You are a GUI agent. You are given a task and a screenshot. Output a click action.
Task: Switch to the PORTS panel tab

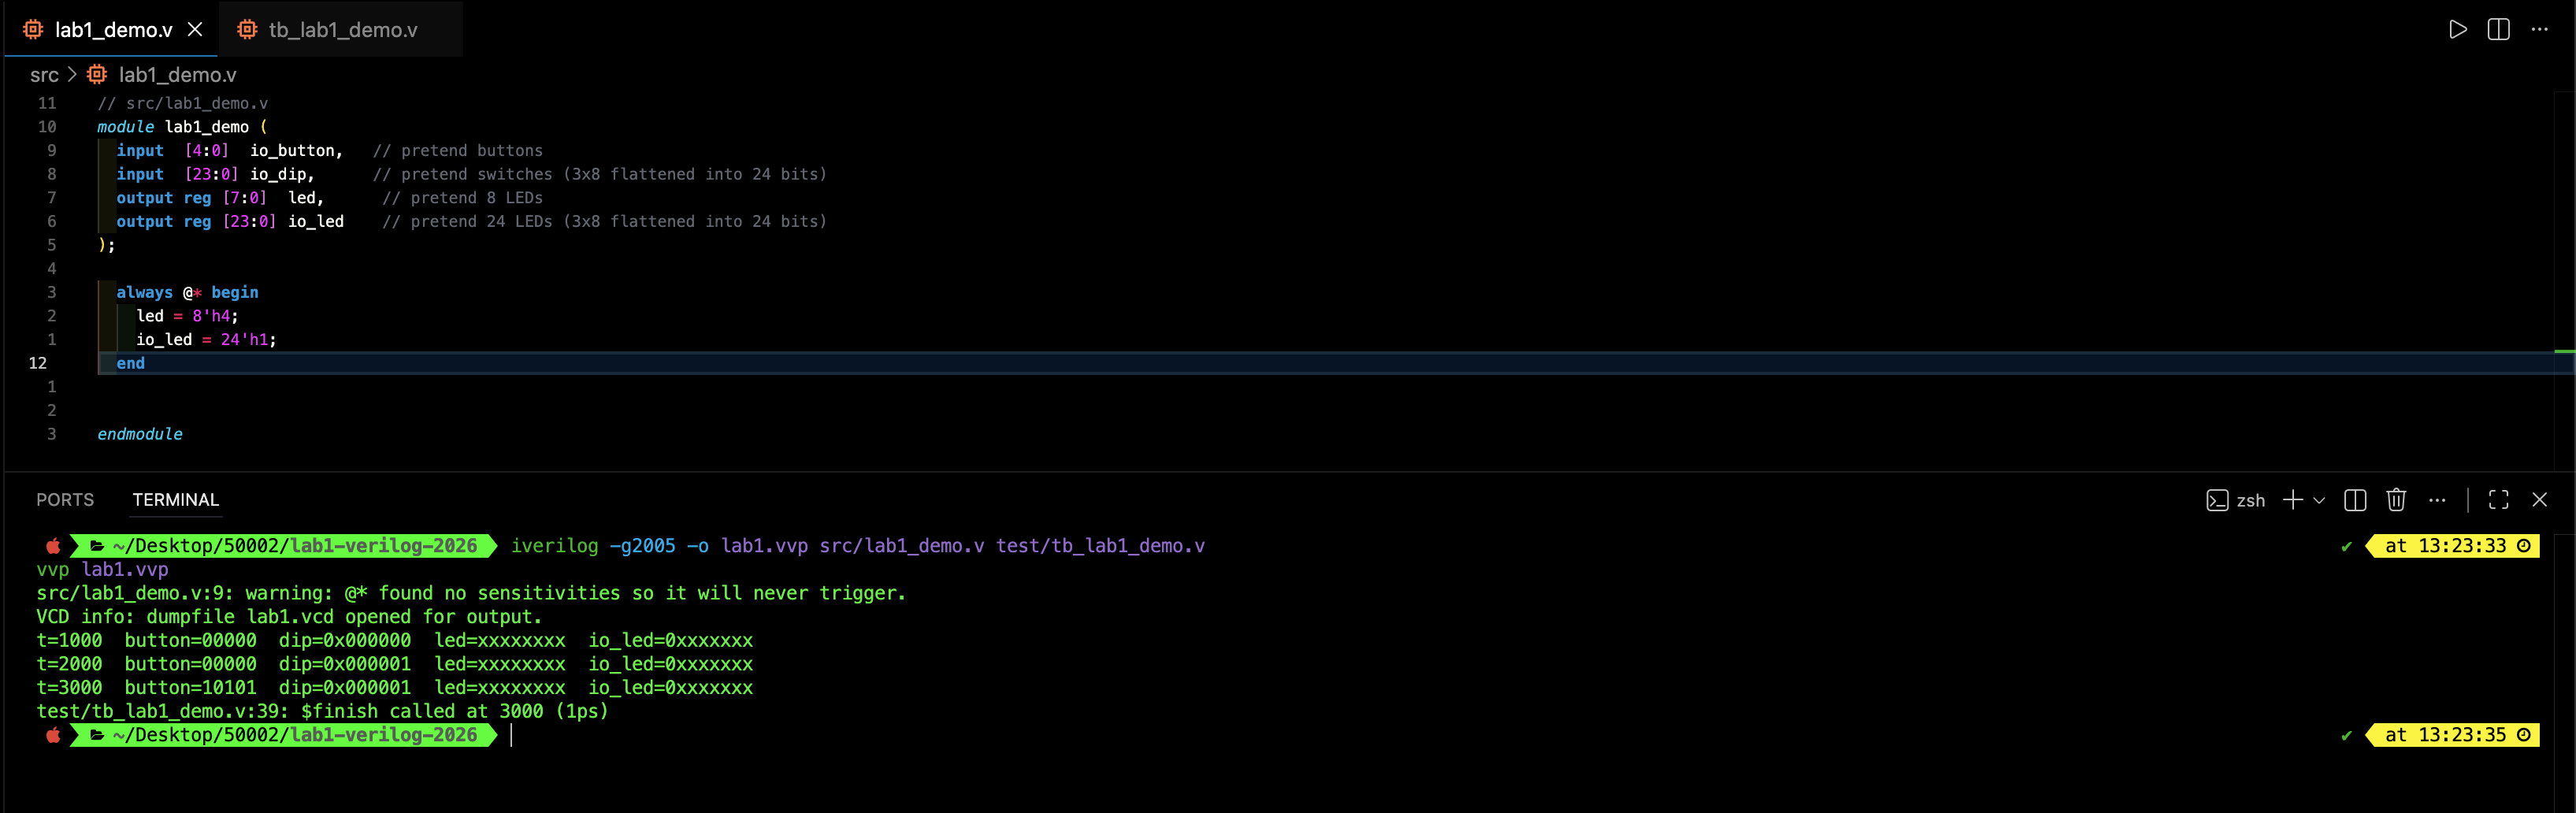click(65, 500)
